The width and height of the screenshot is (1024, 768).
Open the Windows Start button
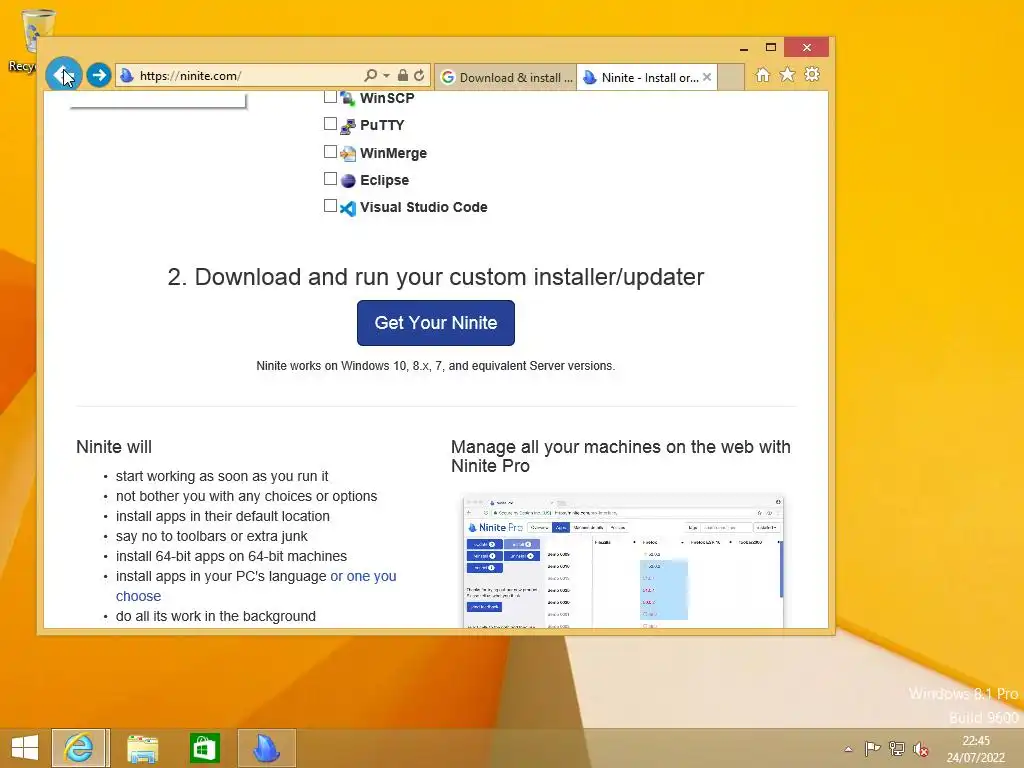tap(25, 748)
